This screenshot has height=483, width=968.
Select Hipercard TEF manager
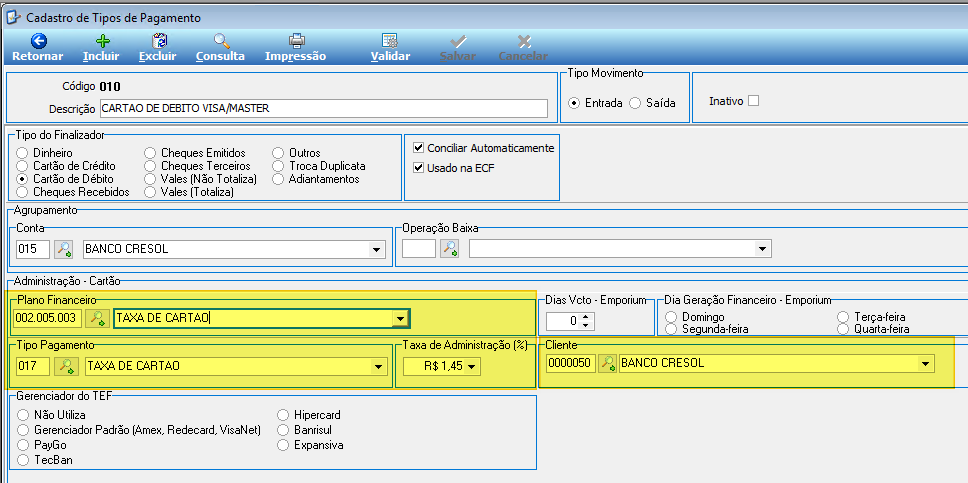coord(283,414)
